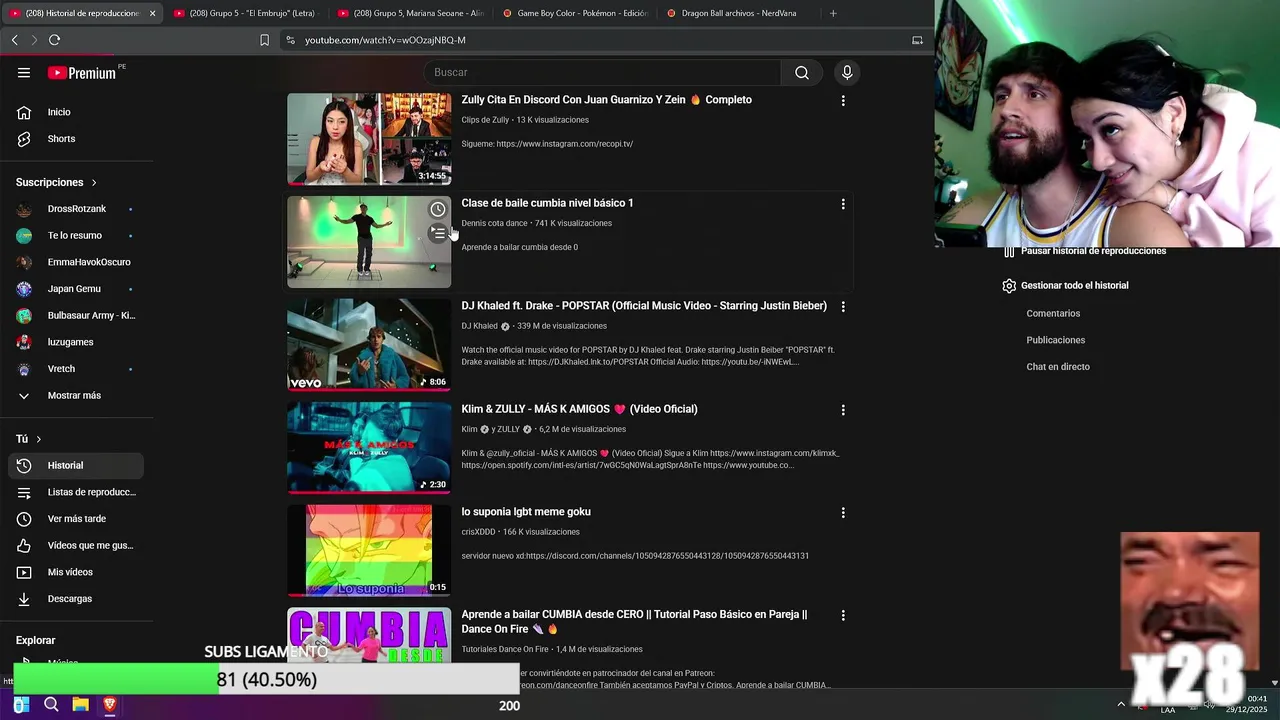Go back in browser
The width and height of the screenshot is (1280, 720).
coord(14,40)
